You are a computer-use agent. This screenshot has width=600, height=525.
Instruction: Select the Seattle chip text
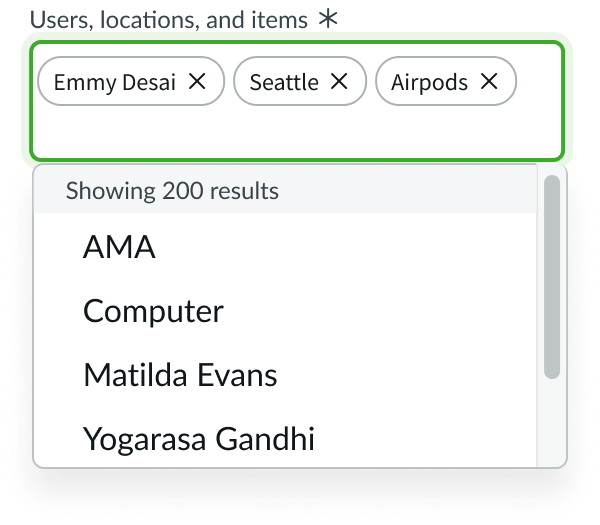coord(284,82)
